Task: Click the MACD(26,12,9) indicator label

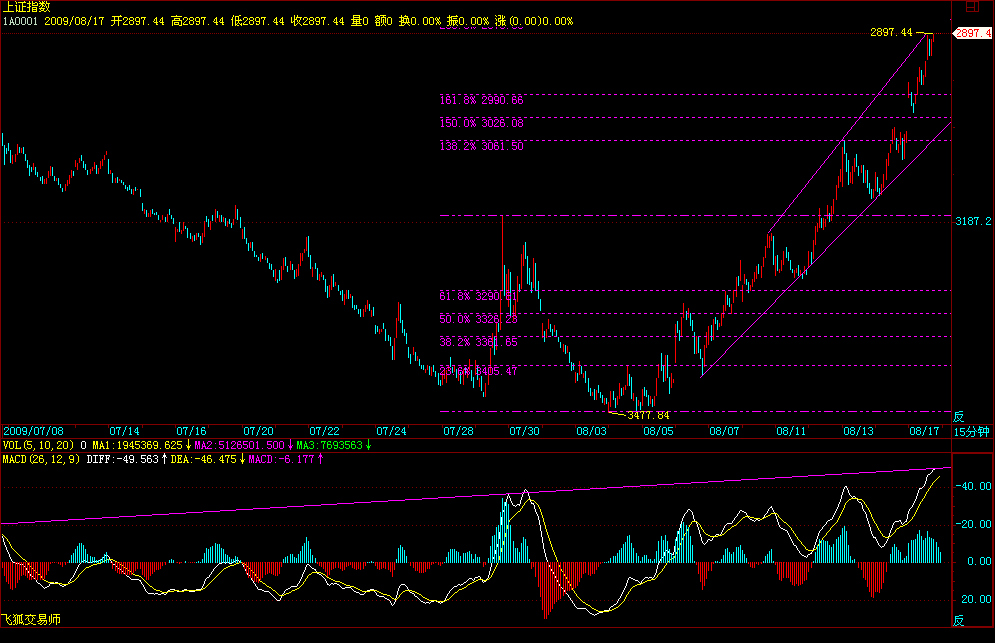Action: click(x=41, y=459)
